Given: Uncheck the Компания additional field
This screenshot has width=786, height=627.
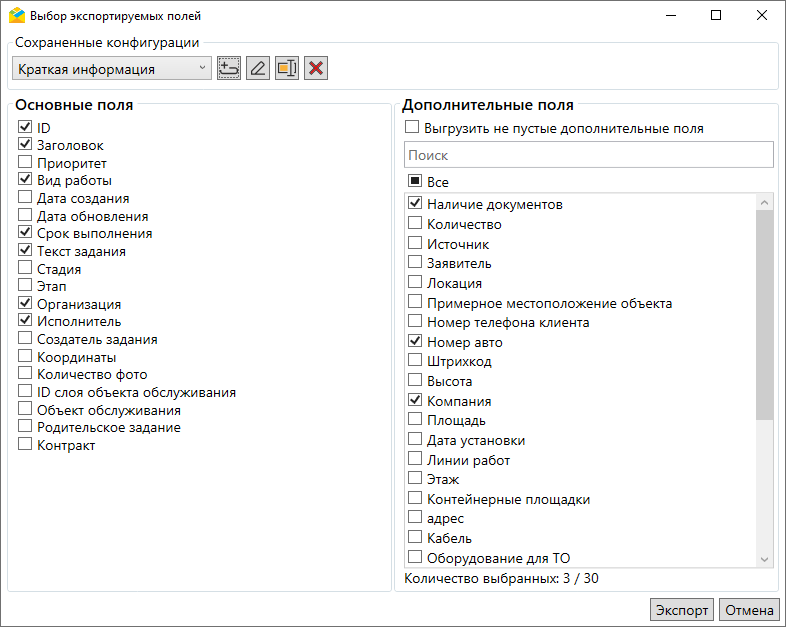Looking at the screenshot, I should click(415, 401).
